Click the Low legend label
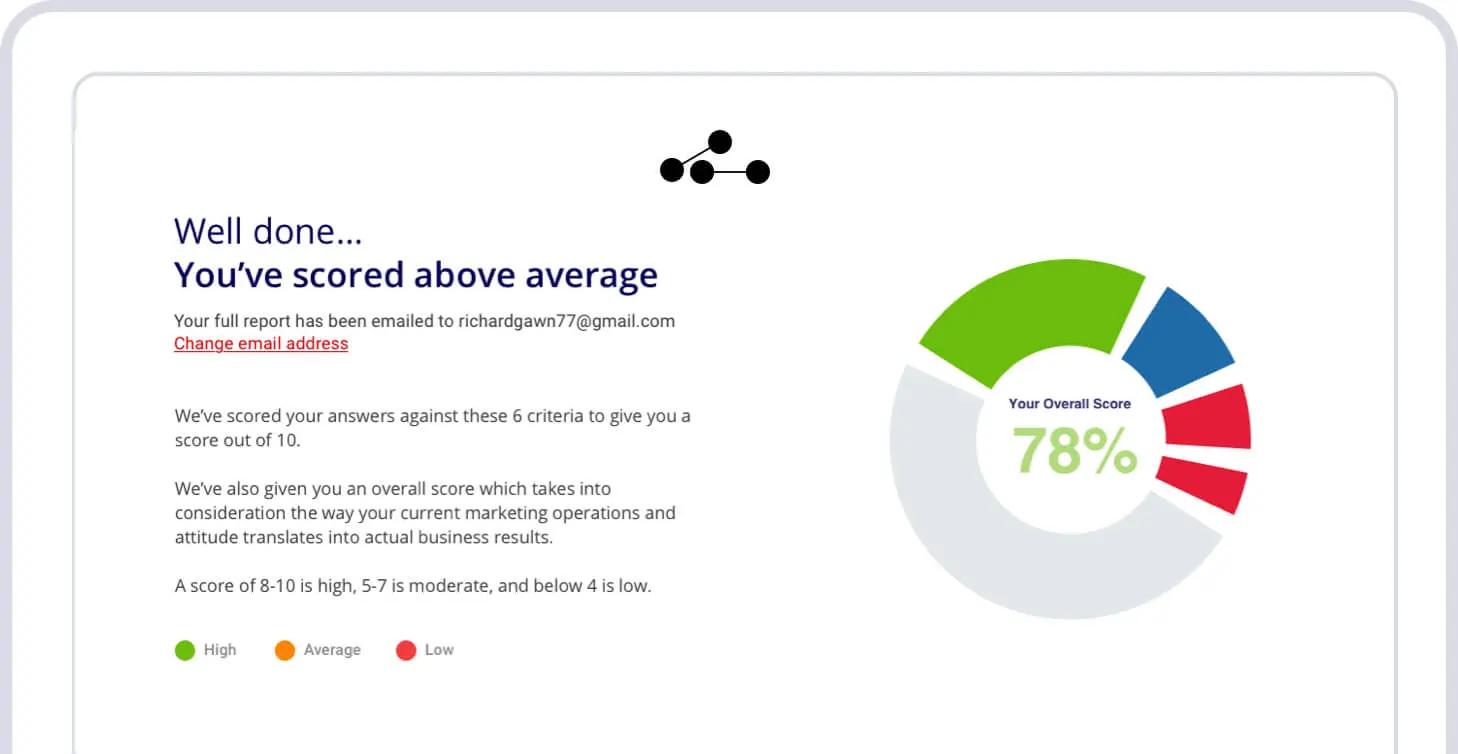This screenshot has width=1458, height=754. pos(439,650)
